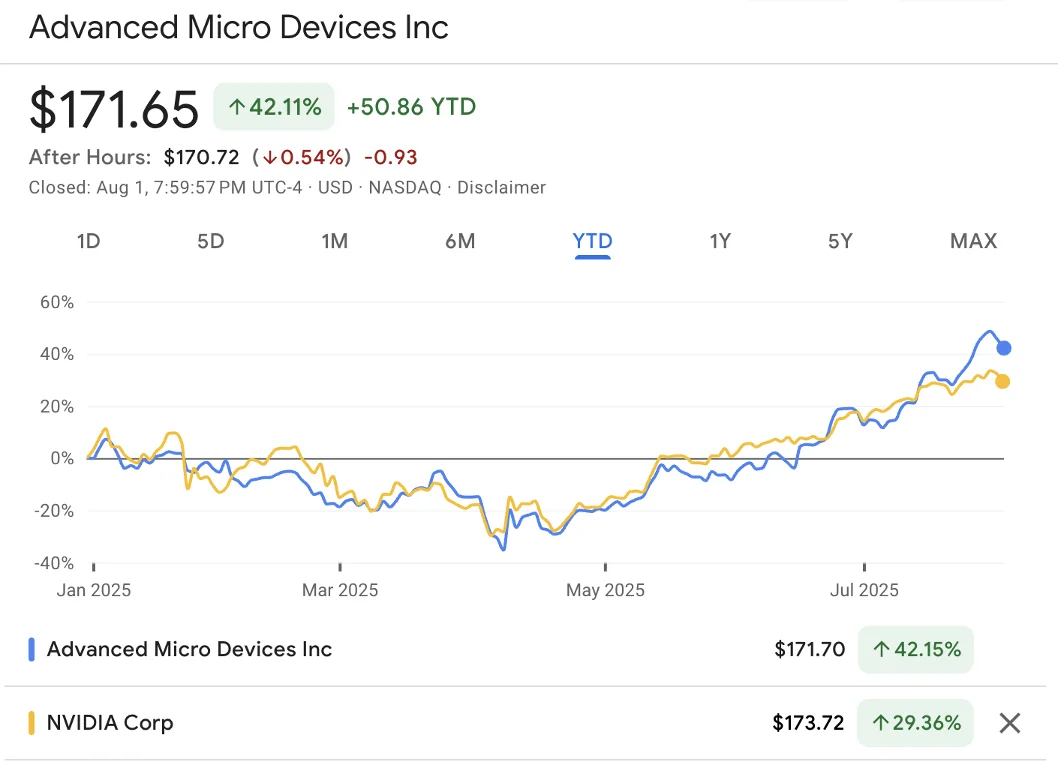This screenshot has width=1058, height=762.
Task: Switch to the 5D time range
Action: (x=211, y=241)
